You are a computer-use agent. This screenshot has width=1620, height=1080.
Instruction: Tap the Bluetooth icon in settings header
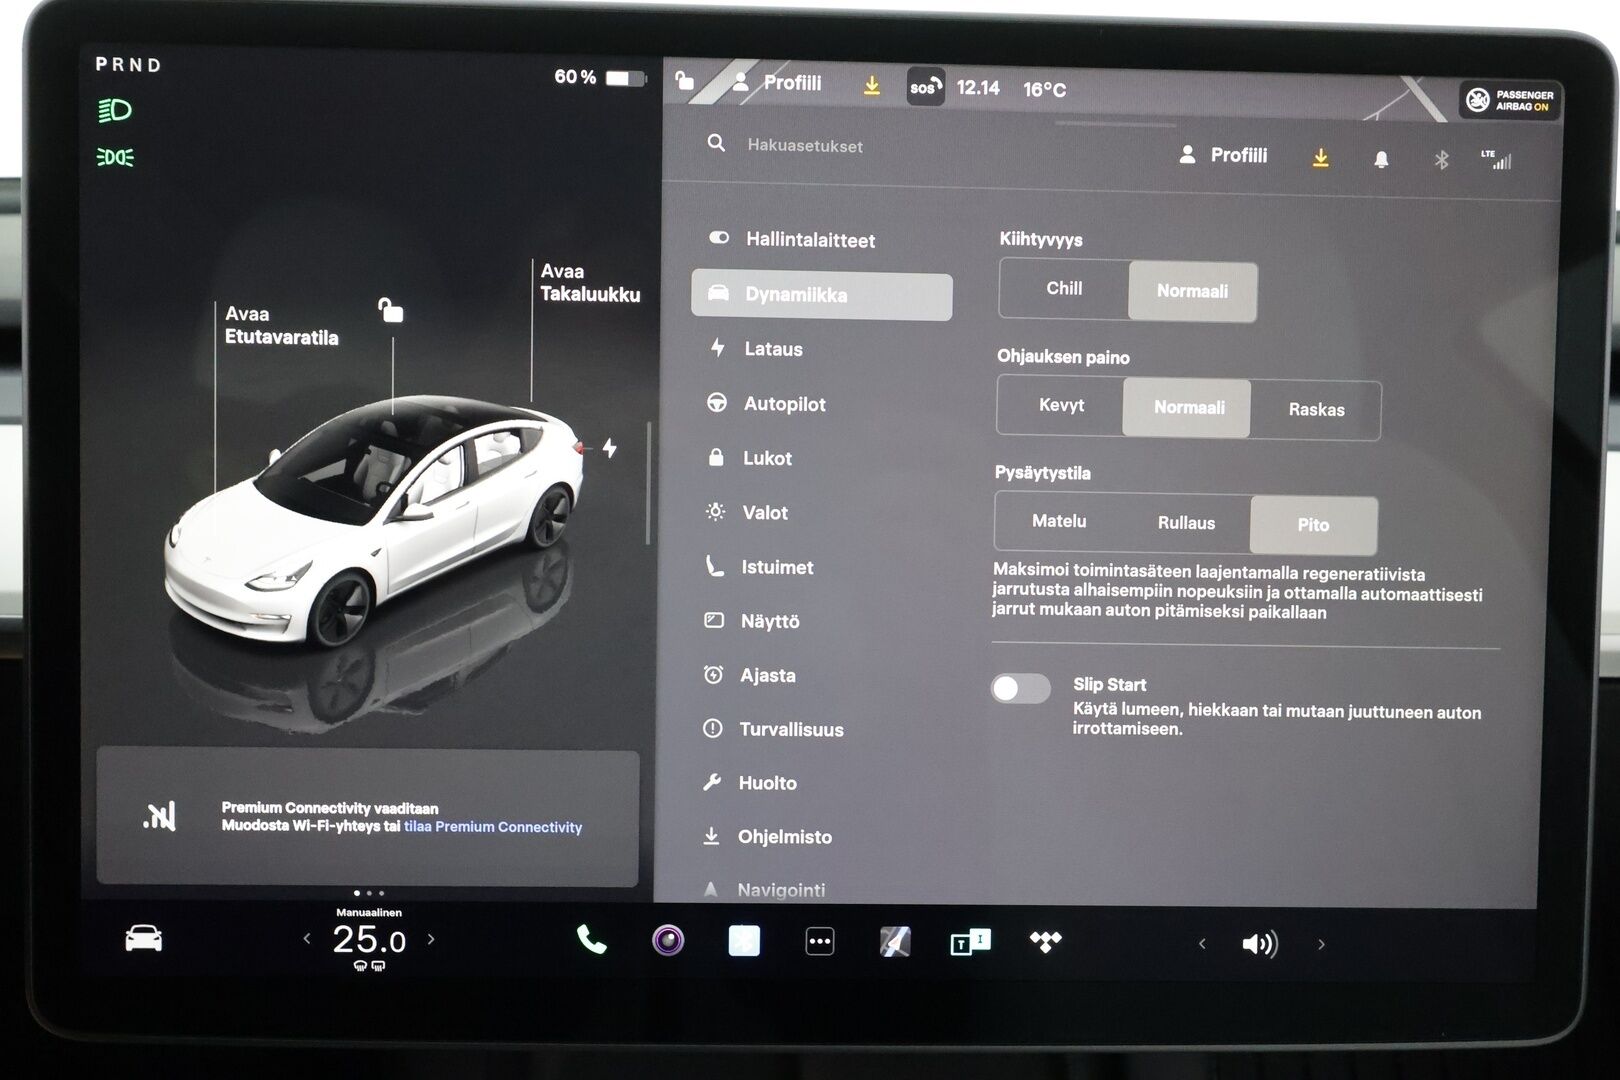tap(1441, 160)
